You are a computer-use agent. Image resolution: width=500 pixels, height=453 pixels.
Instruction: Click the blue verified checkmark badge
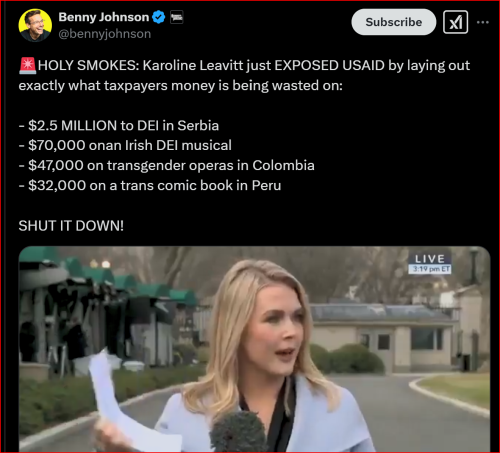pyautogui.click(x=159, y=17)
